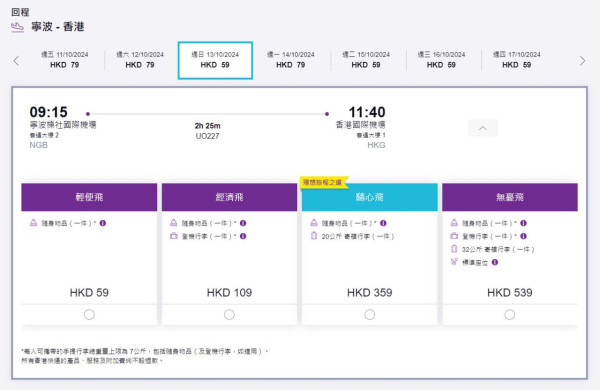The height and width of the screenshot is (390, 600).
Task: Click 20公斤 checked luggage icon in 隨心飛
Action: click(x=314, y=236)
